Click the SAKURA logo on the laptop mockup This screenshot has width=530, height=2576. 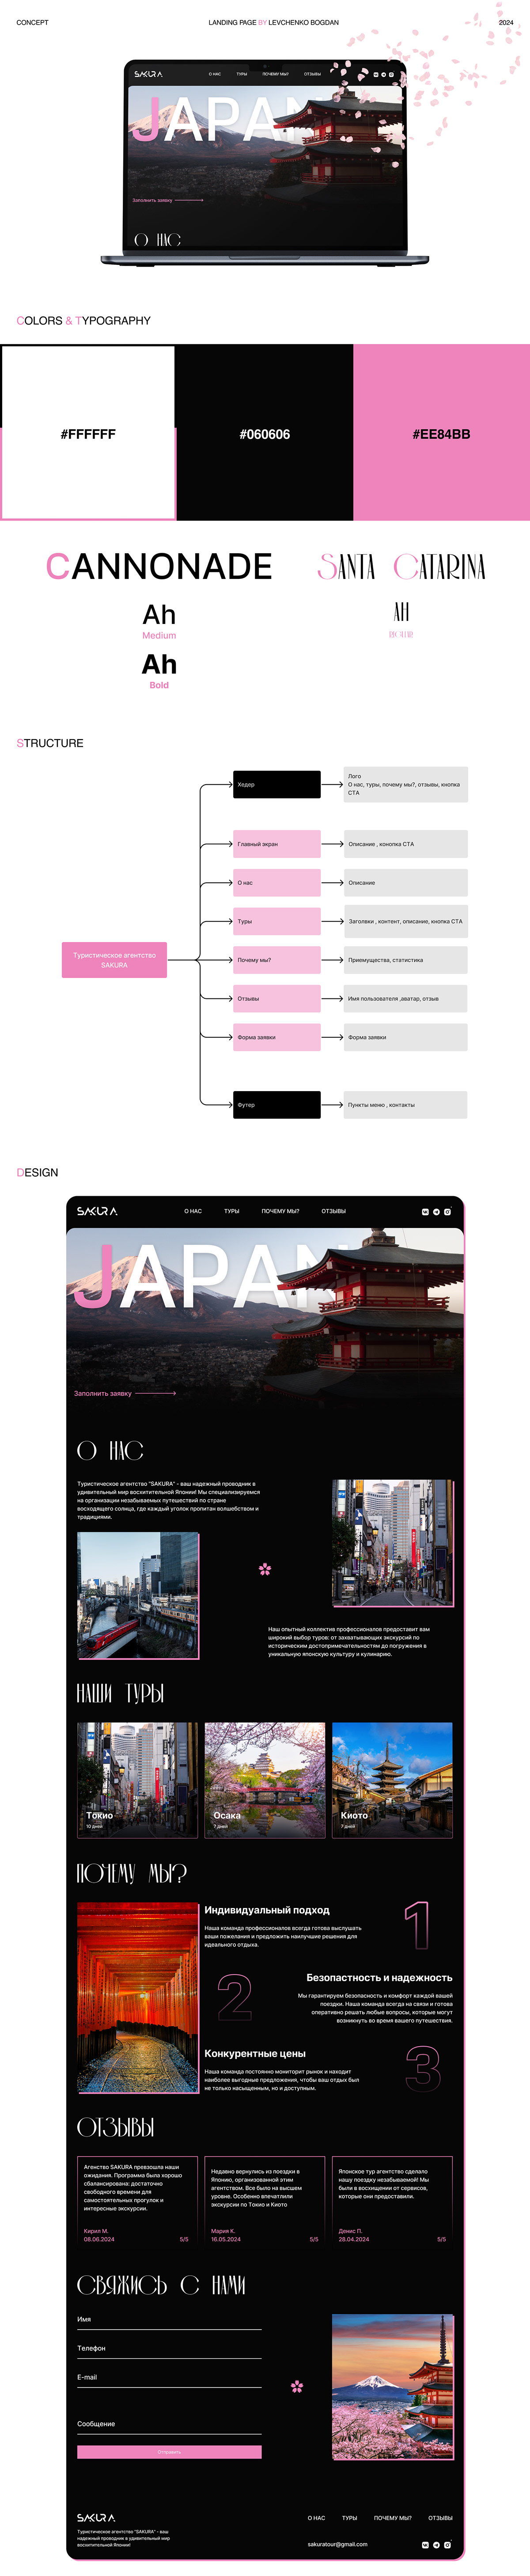click(x=148, y=74)
